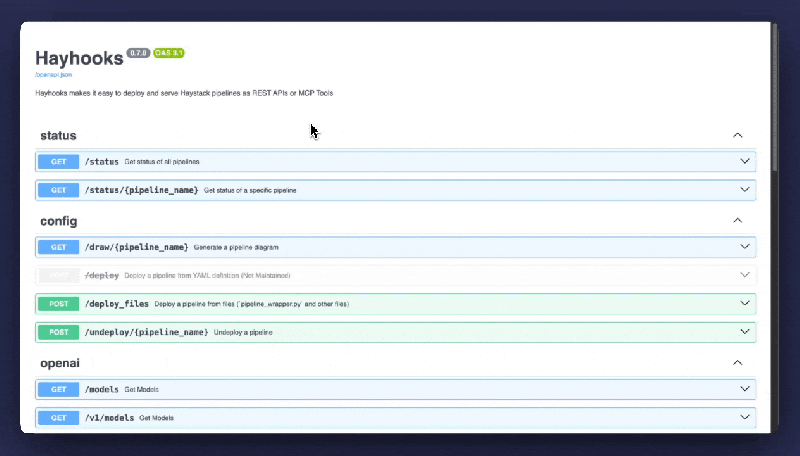Click the POST badge for /deploy_files
This screenshot has width=800, height=456.
[x=59, y=304]
